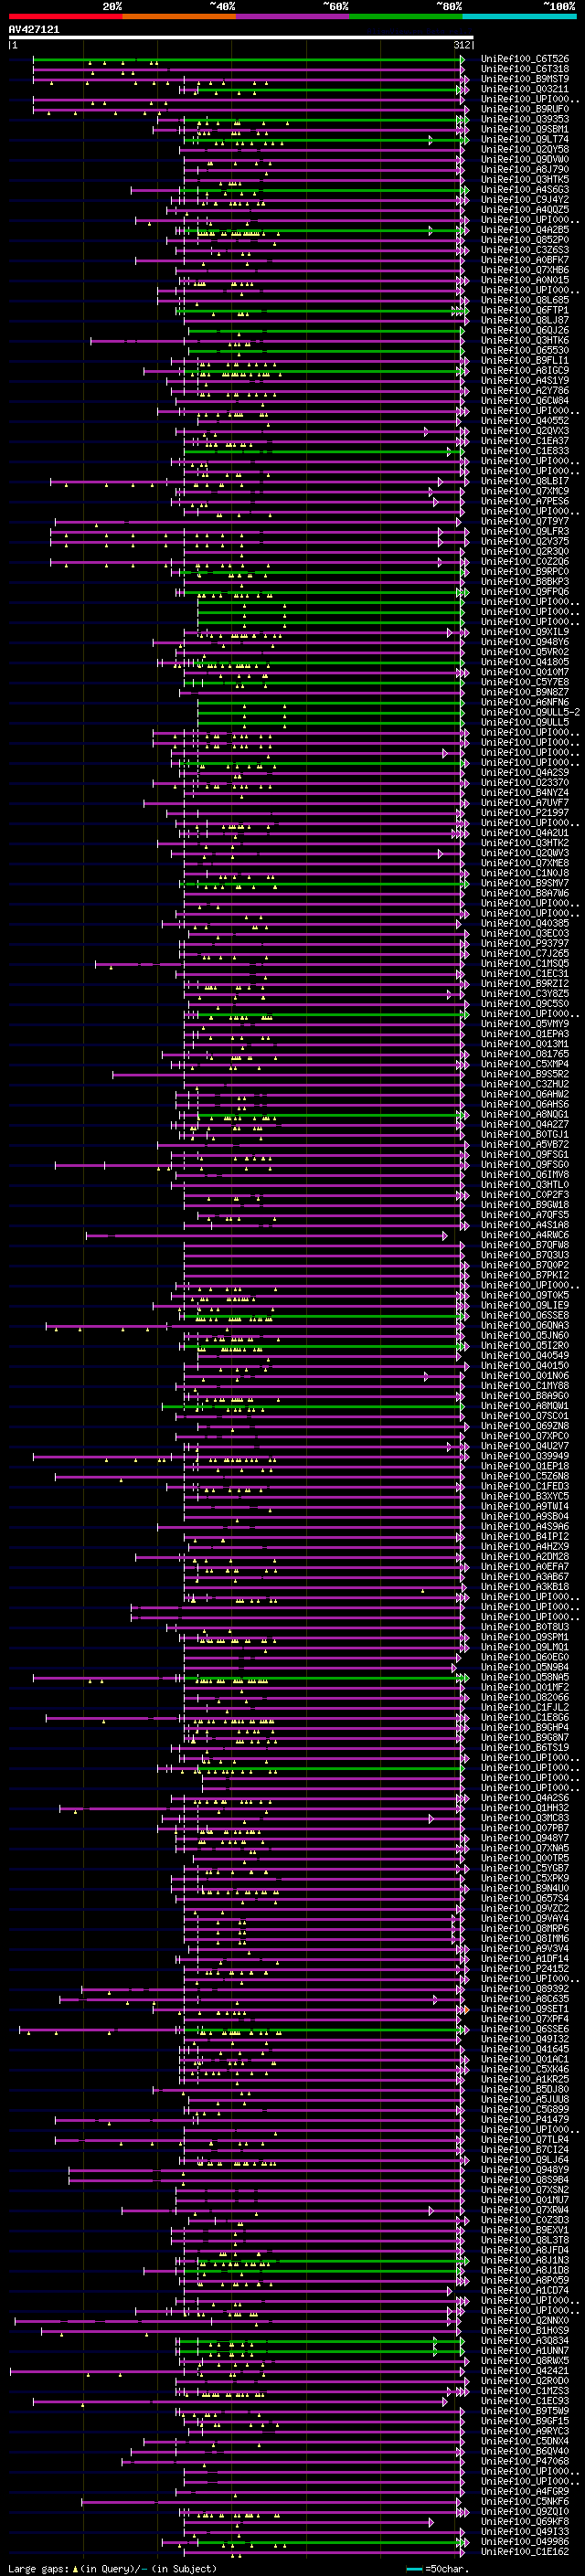Click the green ~80% identity legend segment
Viewport: 585px width, 2576px height.
(x=406, y=17)
